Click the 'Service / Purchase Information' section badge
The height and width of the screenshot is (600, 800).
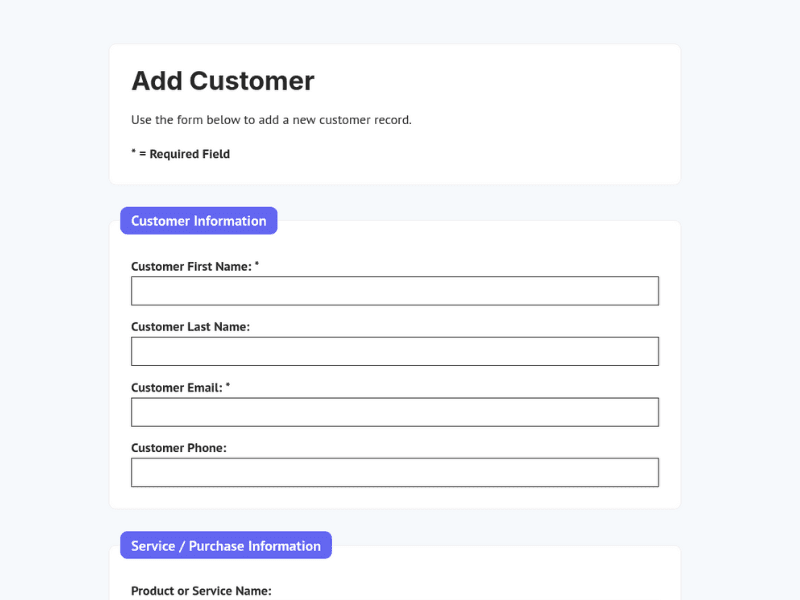point(226,546)
